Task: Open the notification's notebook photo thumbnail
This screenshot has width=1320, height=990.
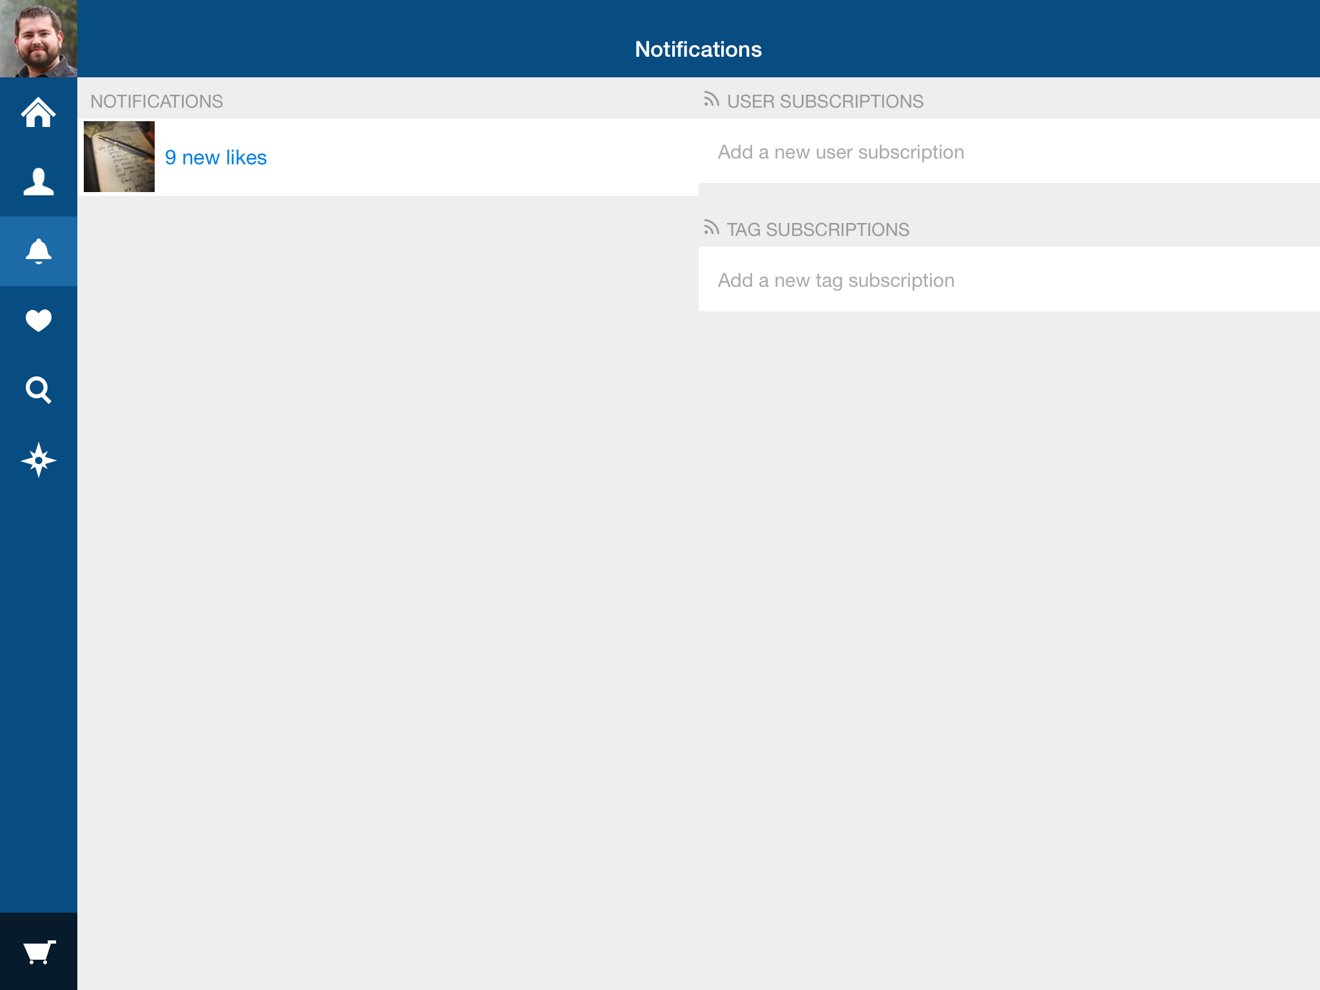Action: click(x=119, y=157)
